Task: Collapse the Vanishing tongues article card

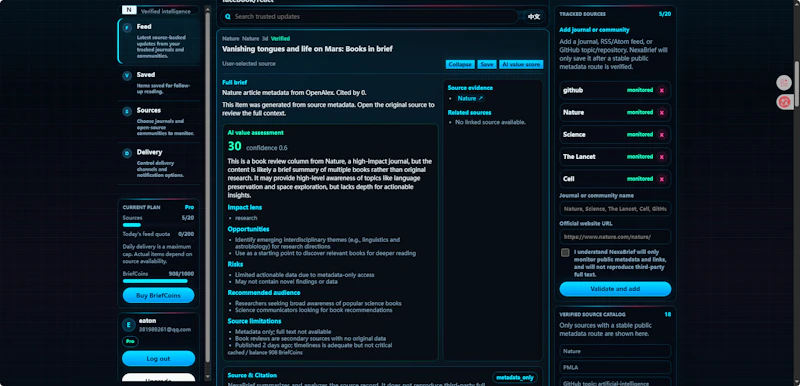Action: coord(460,64)
